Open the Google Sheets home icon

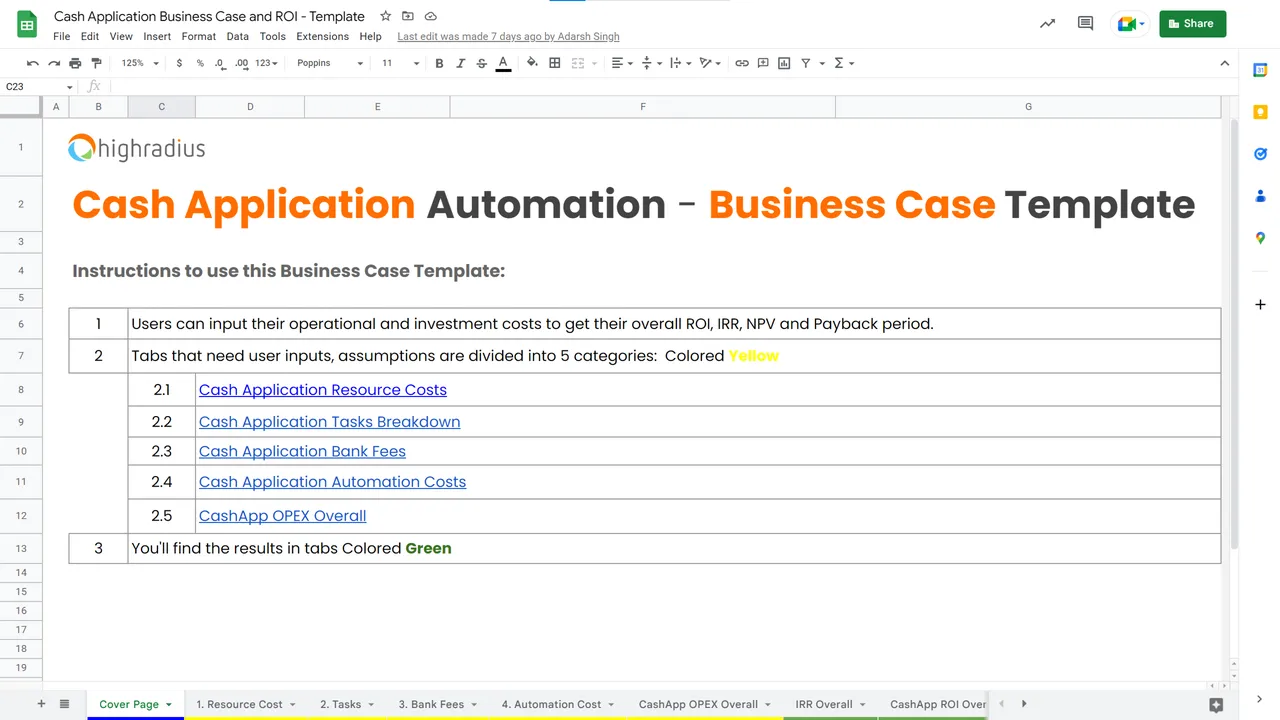(28, 25)
